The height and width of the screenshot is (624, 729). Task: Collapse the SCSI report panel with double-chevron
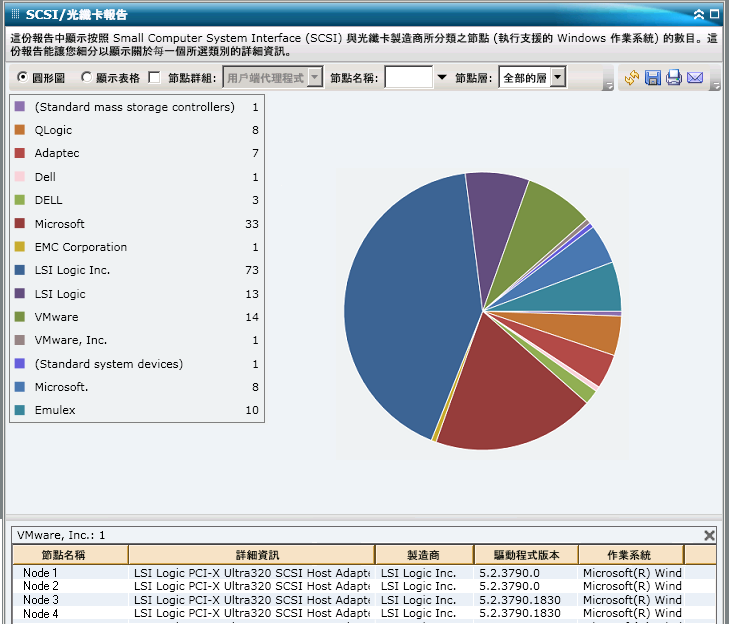(x=699, y=15)
